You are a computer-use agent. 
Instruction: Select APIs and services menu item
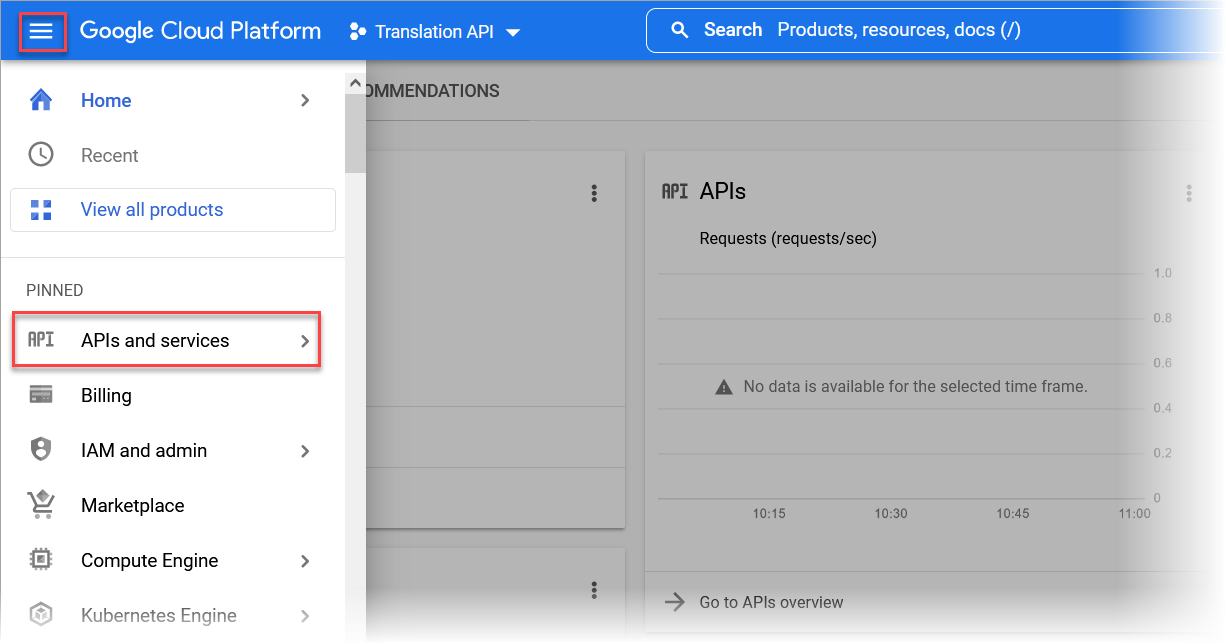click(166, 340)
